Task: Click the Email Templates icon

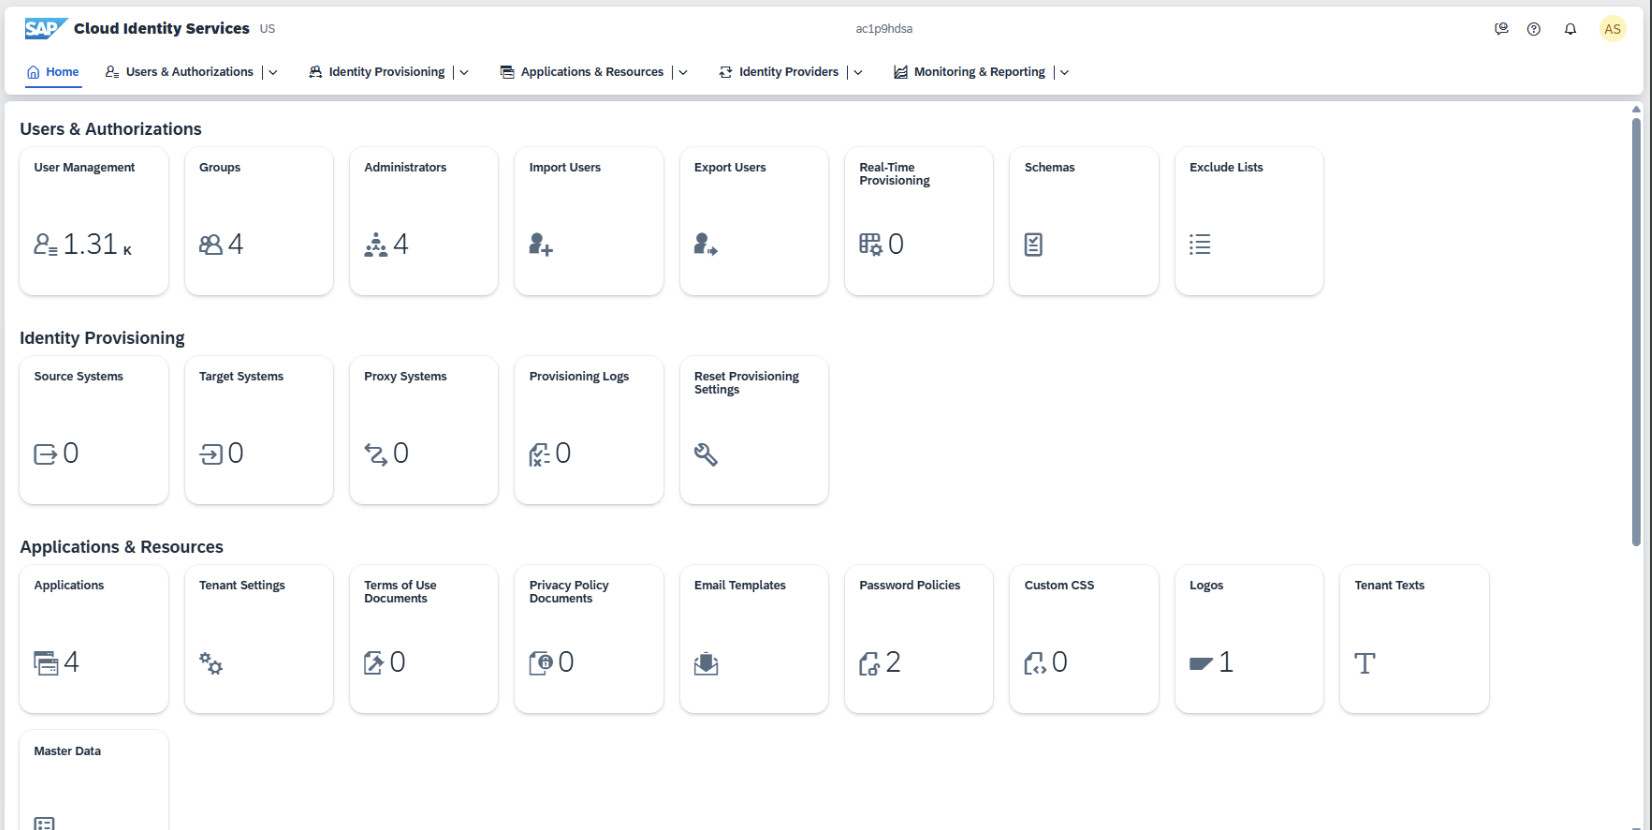Action: (x=706, y=663)
